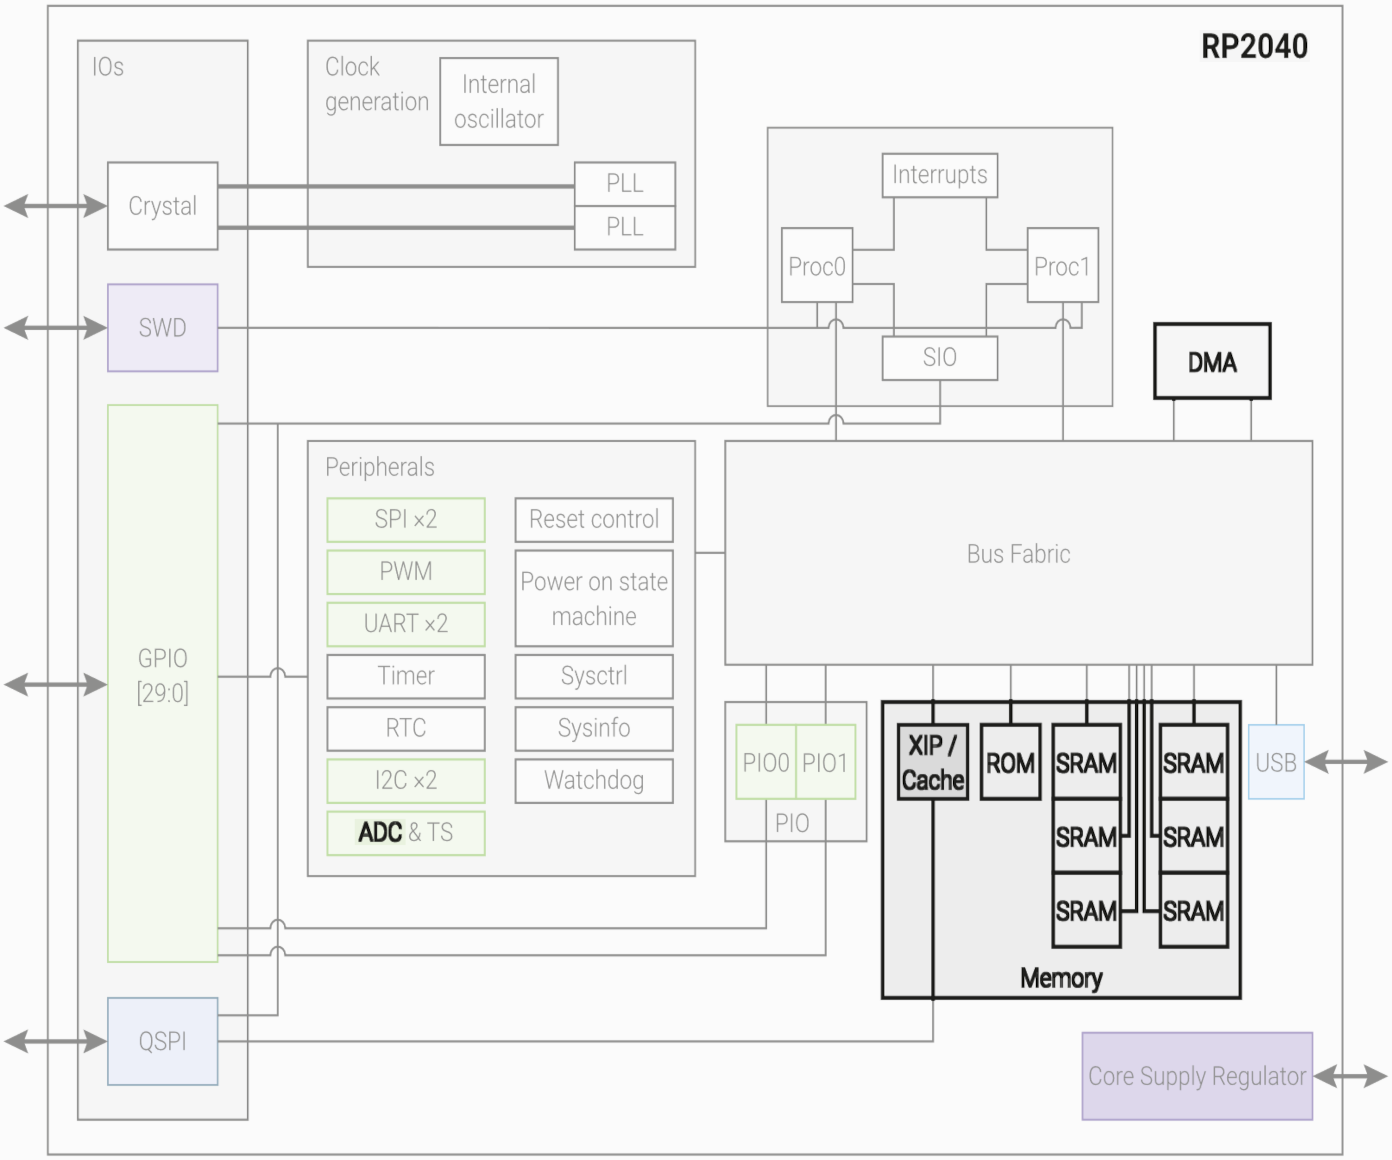Select the PIO0 block
Image resolution: width=1392 pixels, height=1160 pixels.
pos(766,762)
